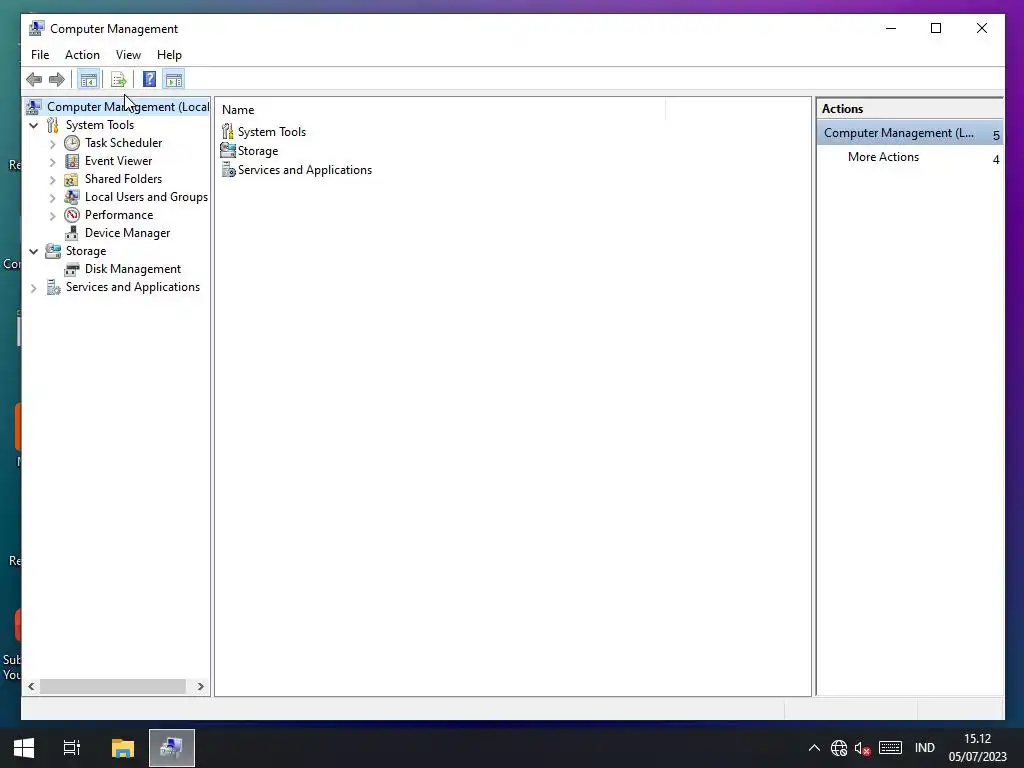Click the Device Manager icon in tree

(x=72, y=233)
